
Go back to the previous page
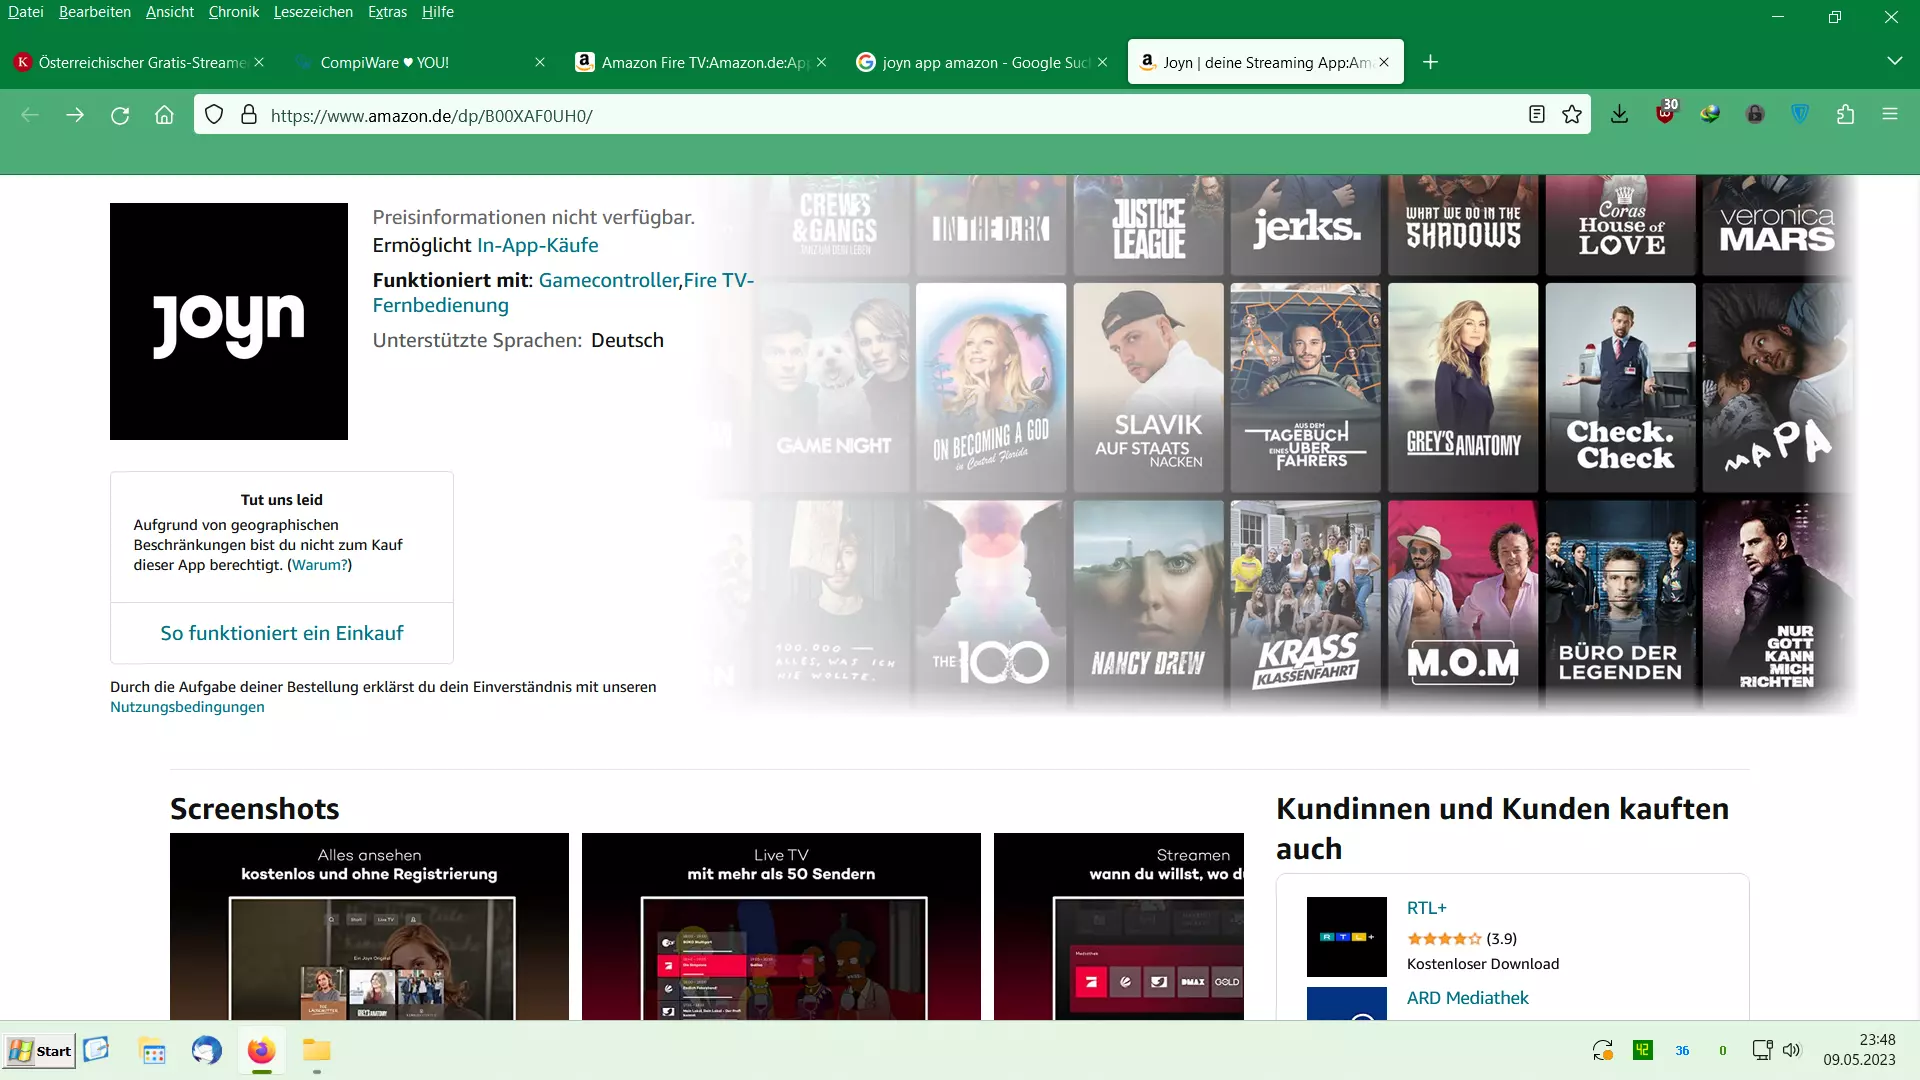coord(30,115)
